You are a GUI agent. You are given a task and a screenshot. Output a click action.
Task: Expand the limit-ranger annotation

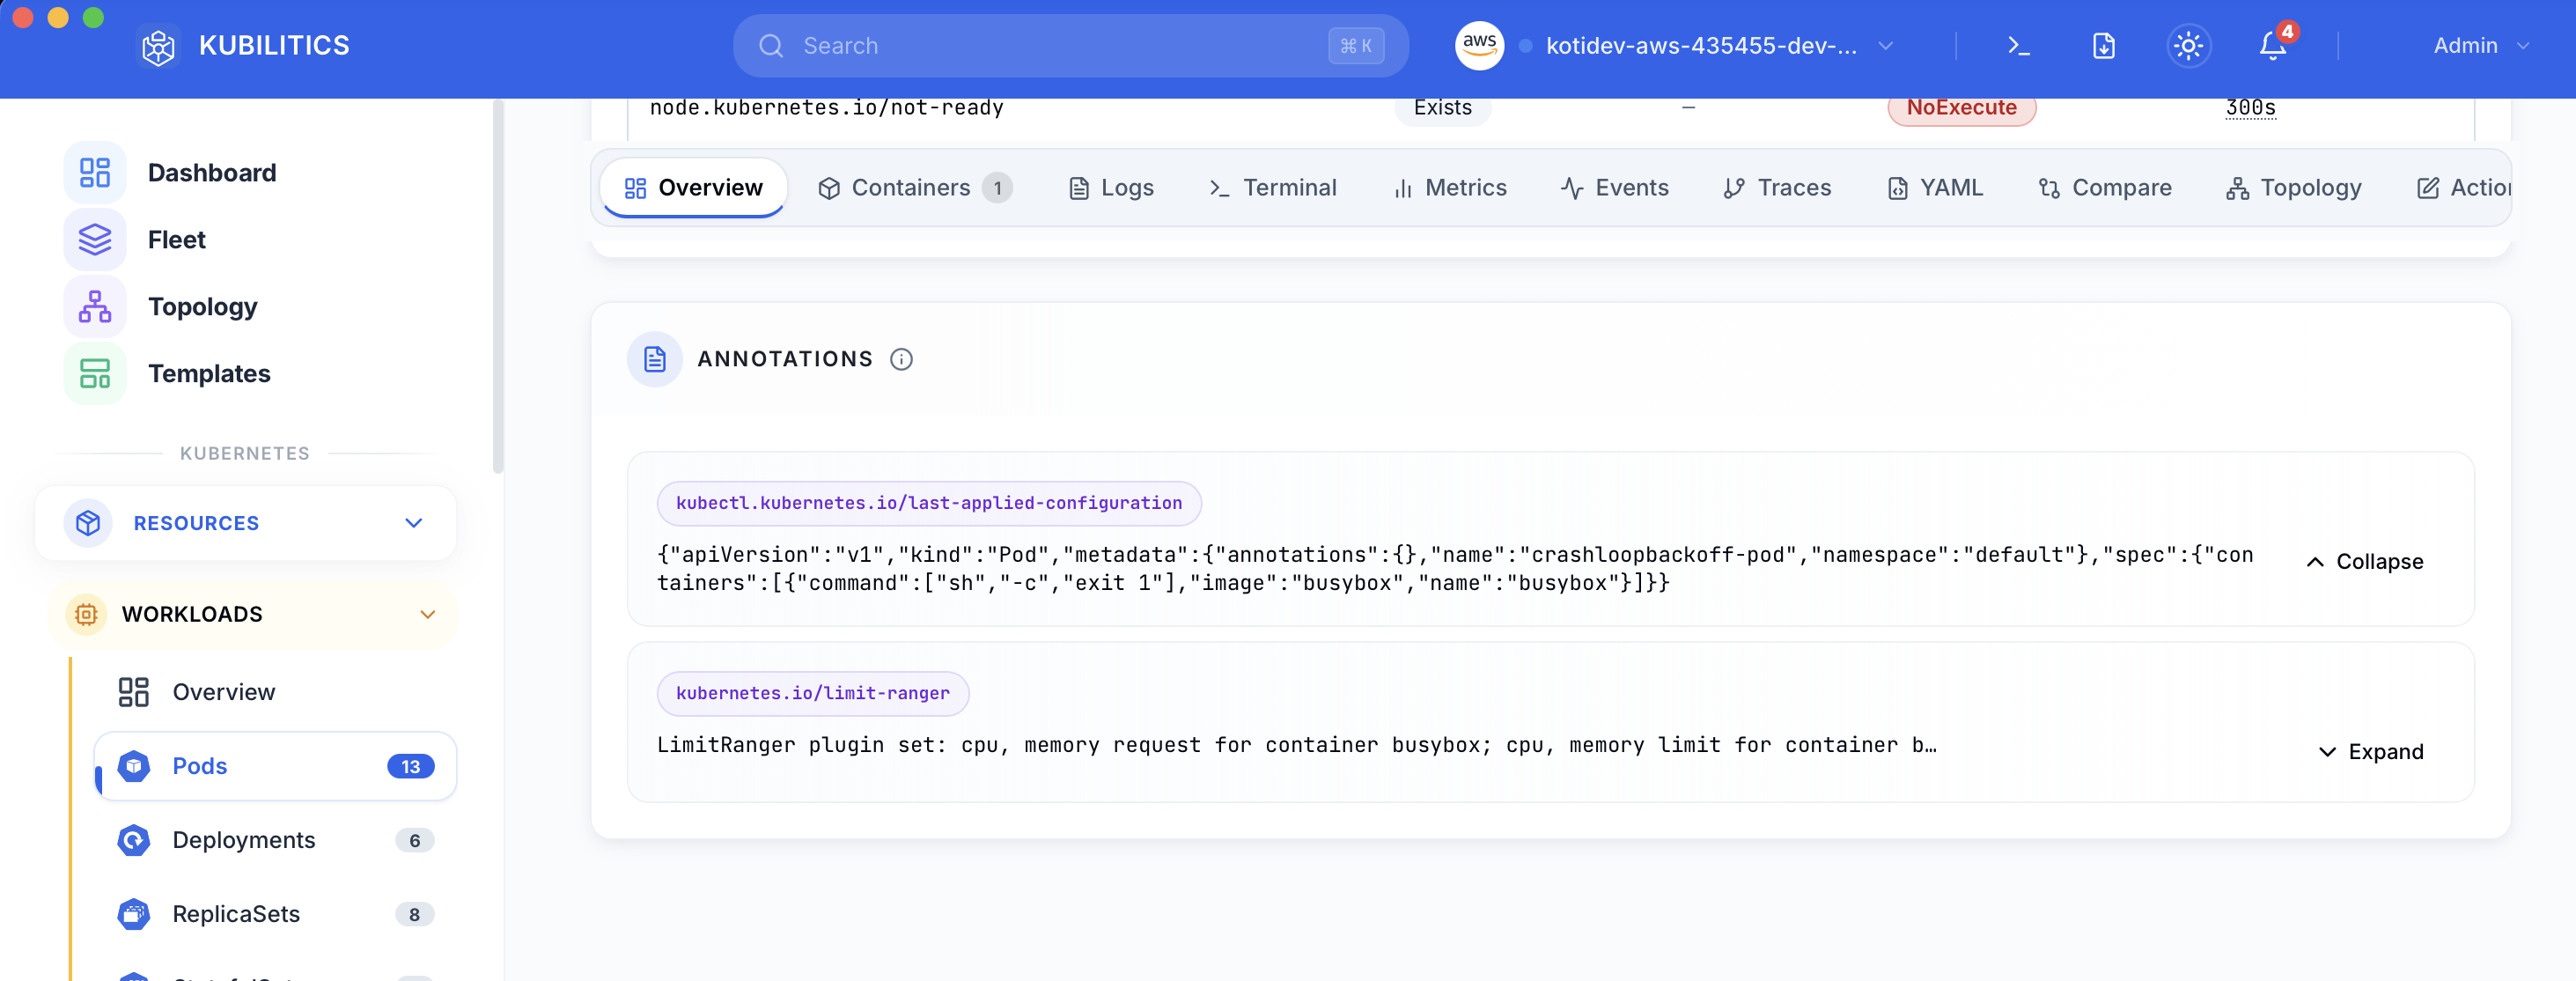(x=2370, y=751)
